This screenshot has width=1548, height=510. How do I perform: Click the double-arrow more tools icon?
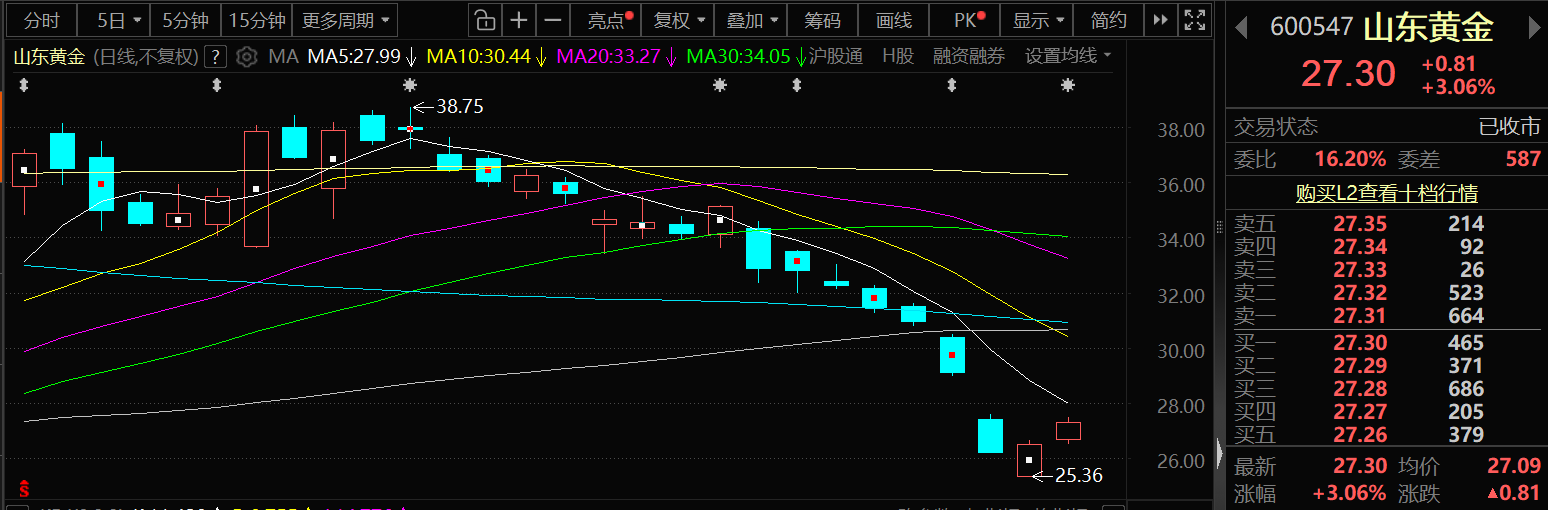click(1160, 20)
